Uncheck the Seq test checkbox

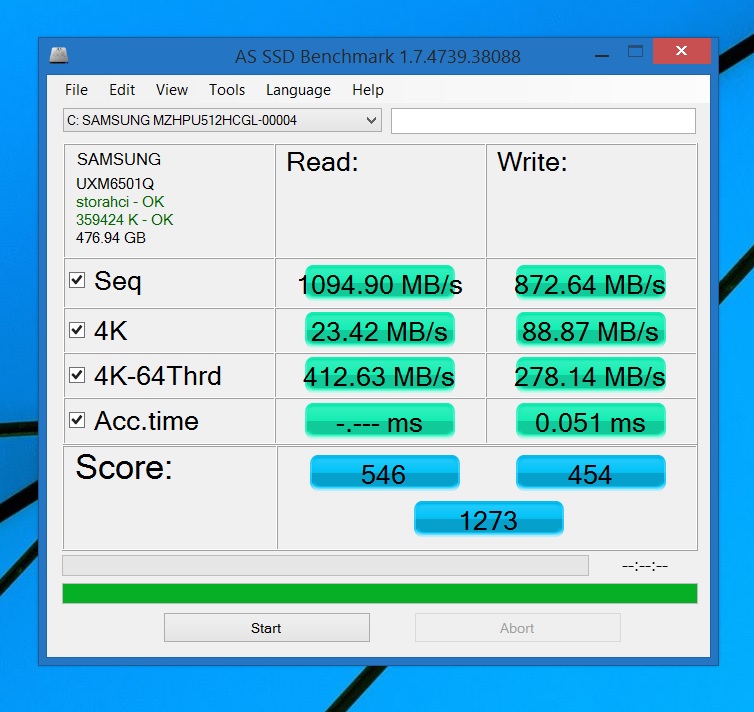click(x=77, y=280)
